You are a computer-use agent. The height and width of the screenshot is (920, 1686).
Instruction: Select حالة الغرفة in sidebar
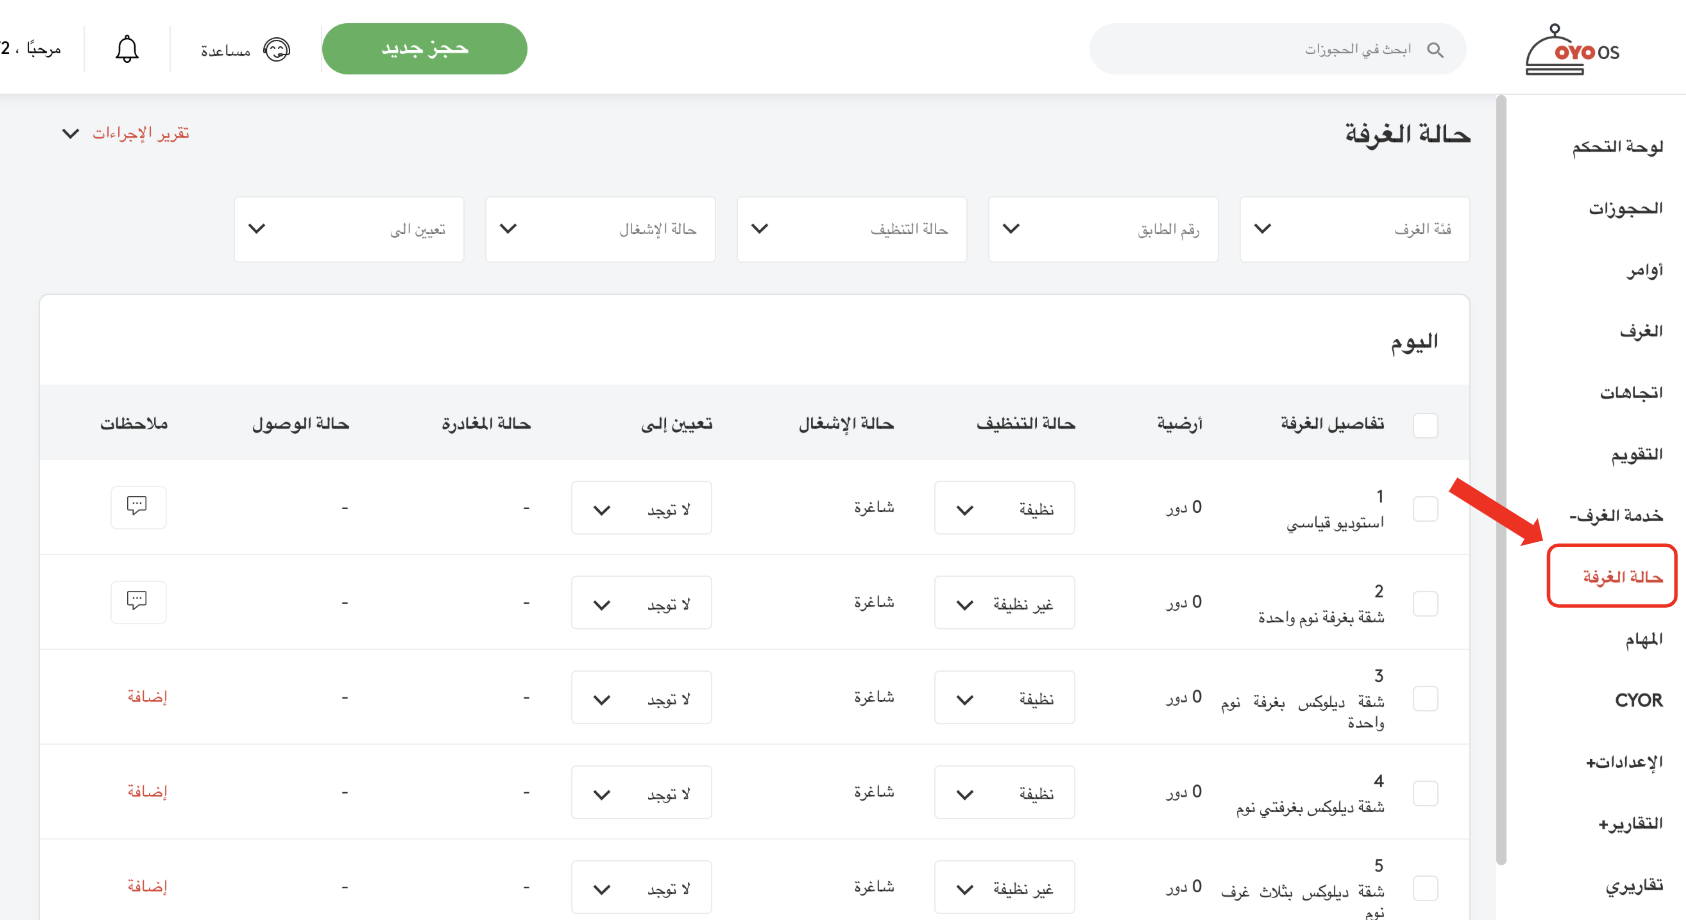[1612, 576]
